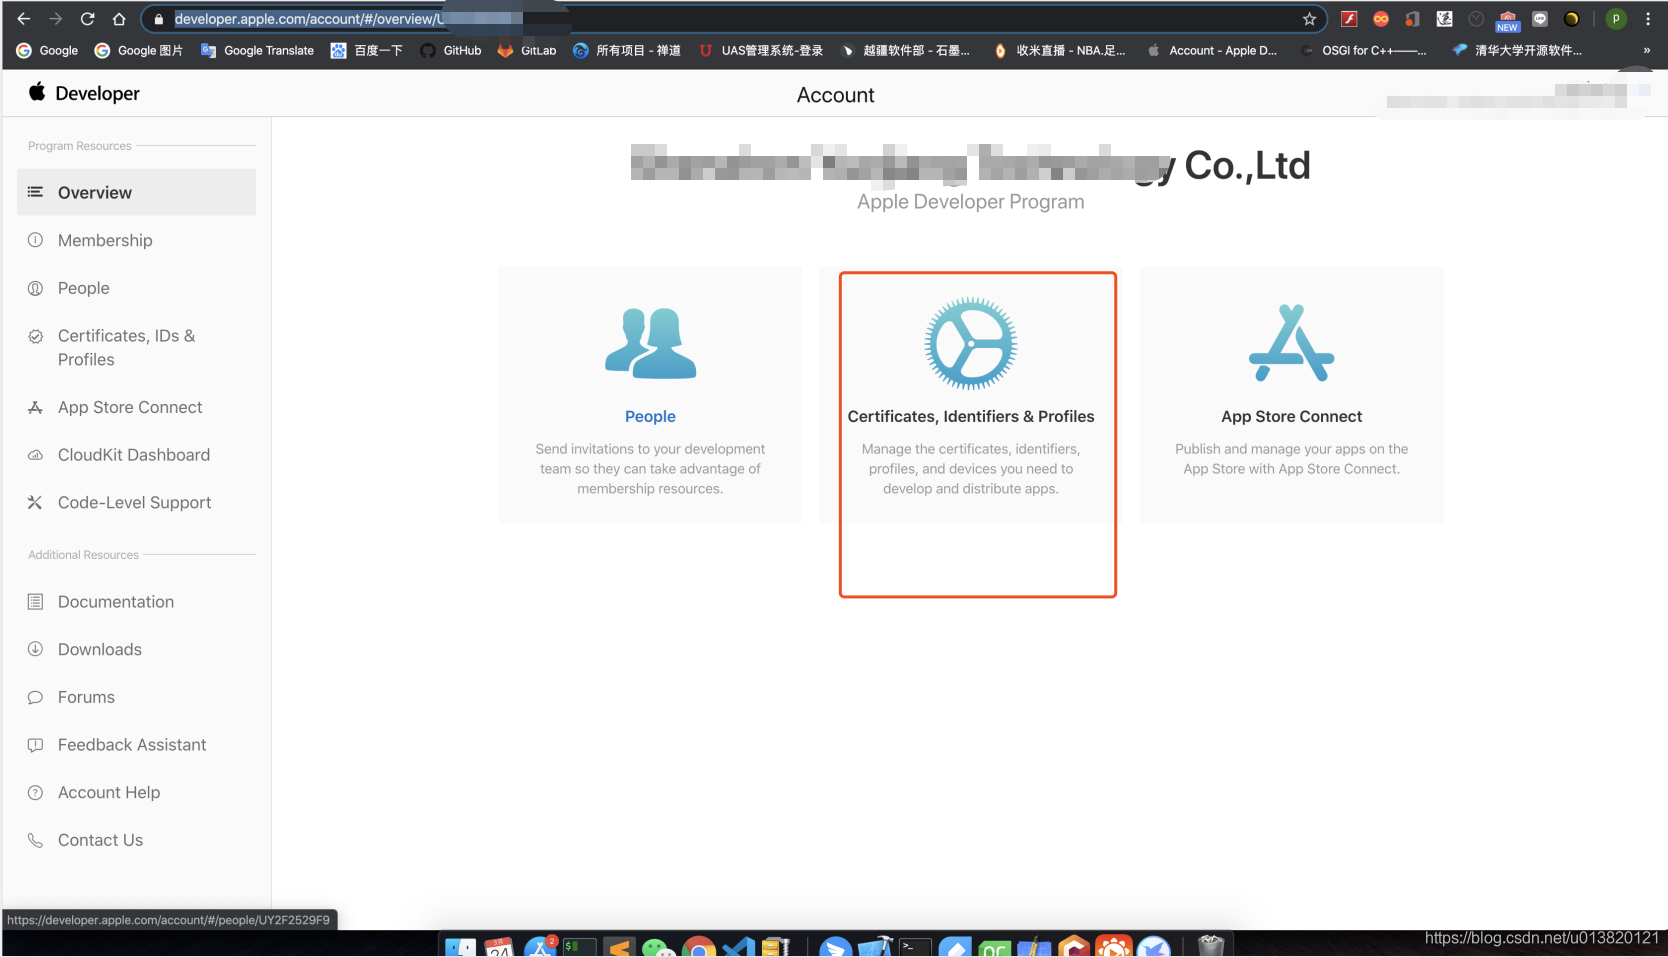Click the Apple Developer logo
1668x957 pixels.
point(84,93)
